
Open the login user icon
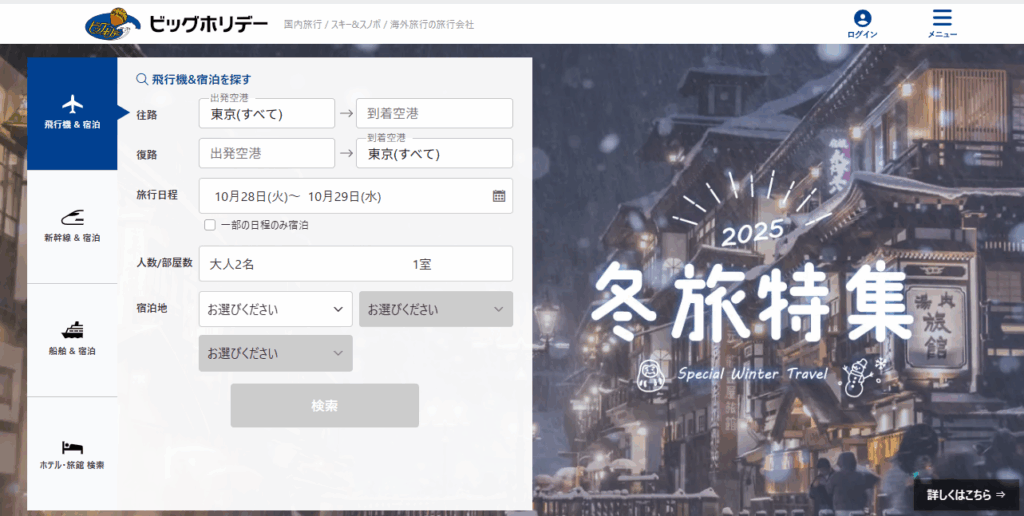tap(862, 19)
